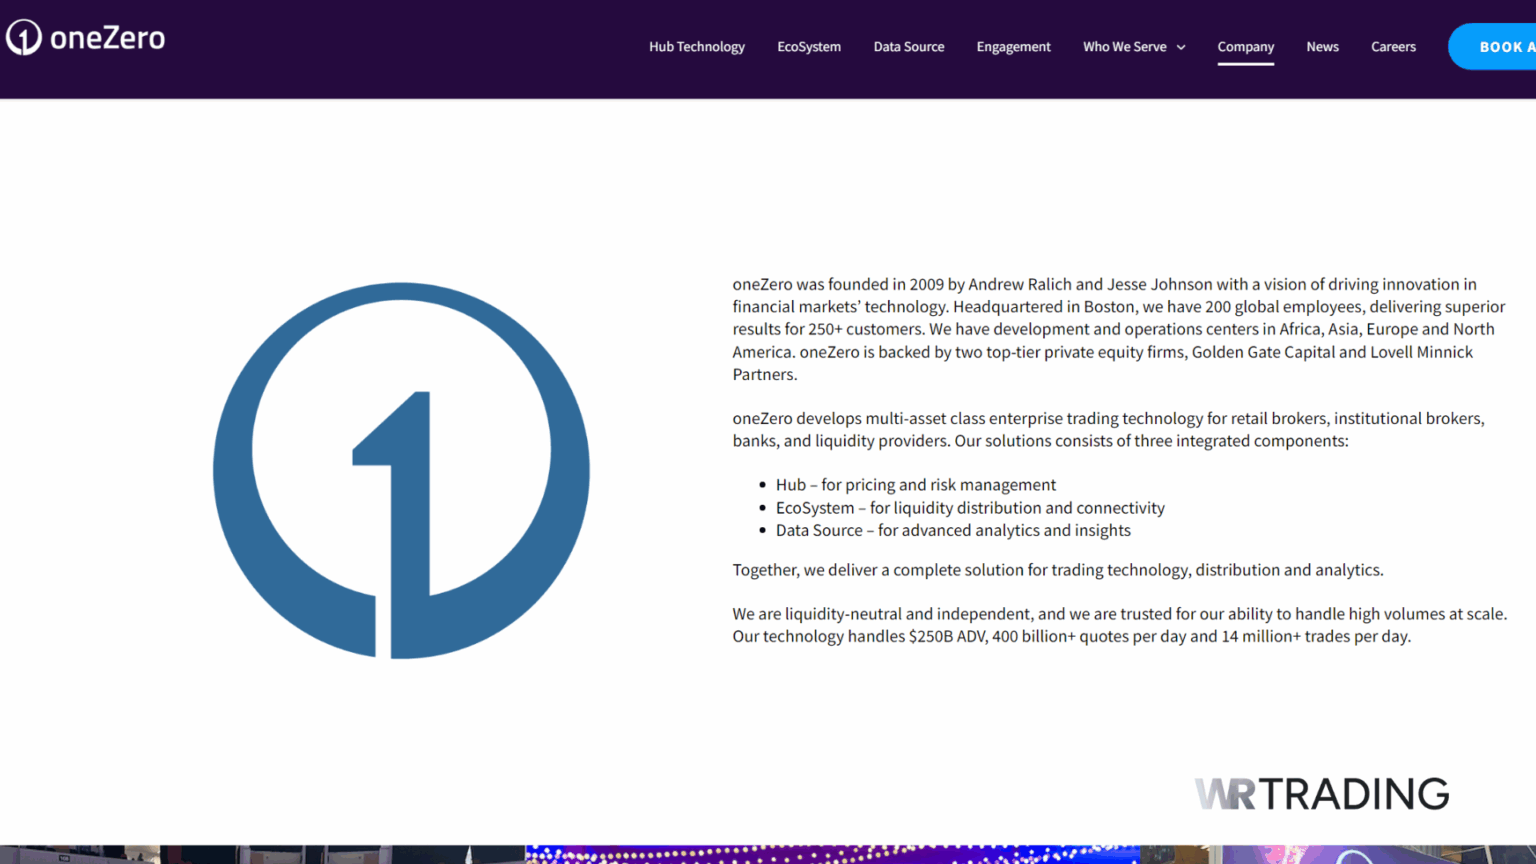Click the EcoSystem liquidity distribution bullet

969,508
